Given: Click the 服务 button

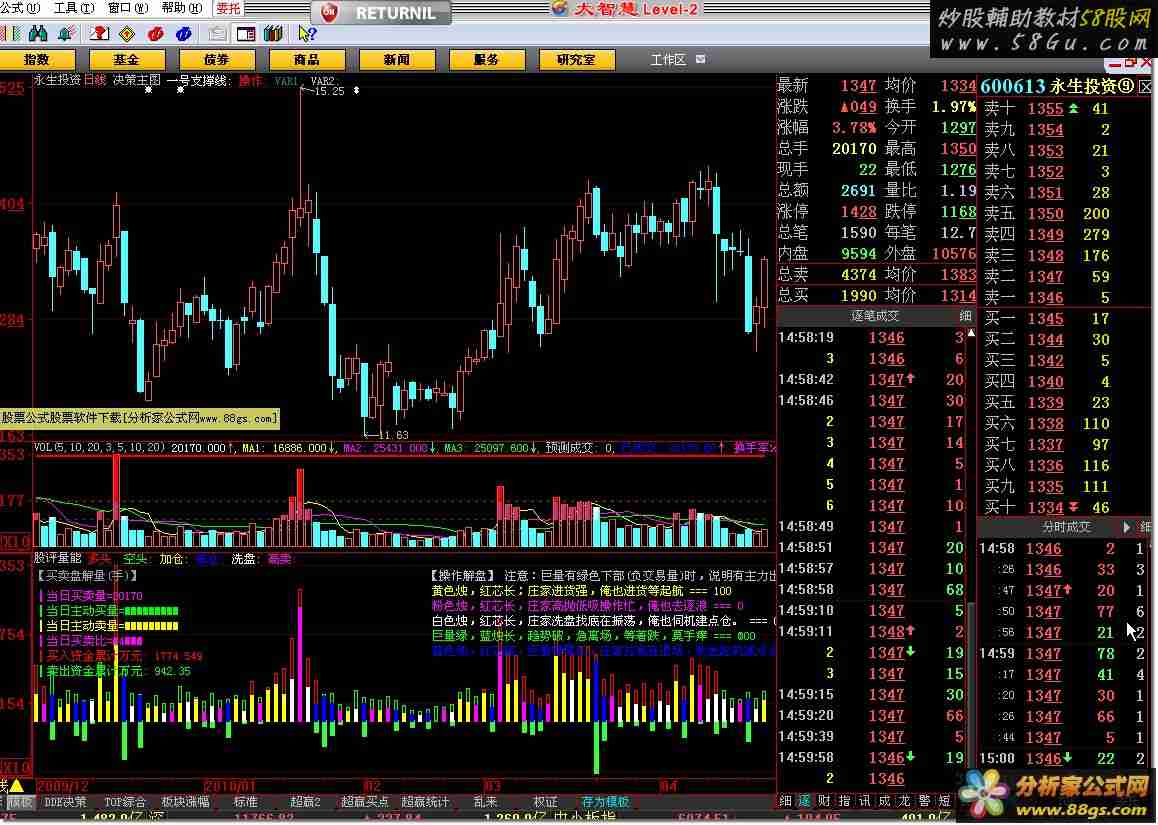Looking at the screenshot, I should [487, 60].
